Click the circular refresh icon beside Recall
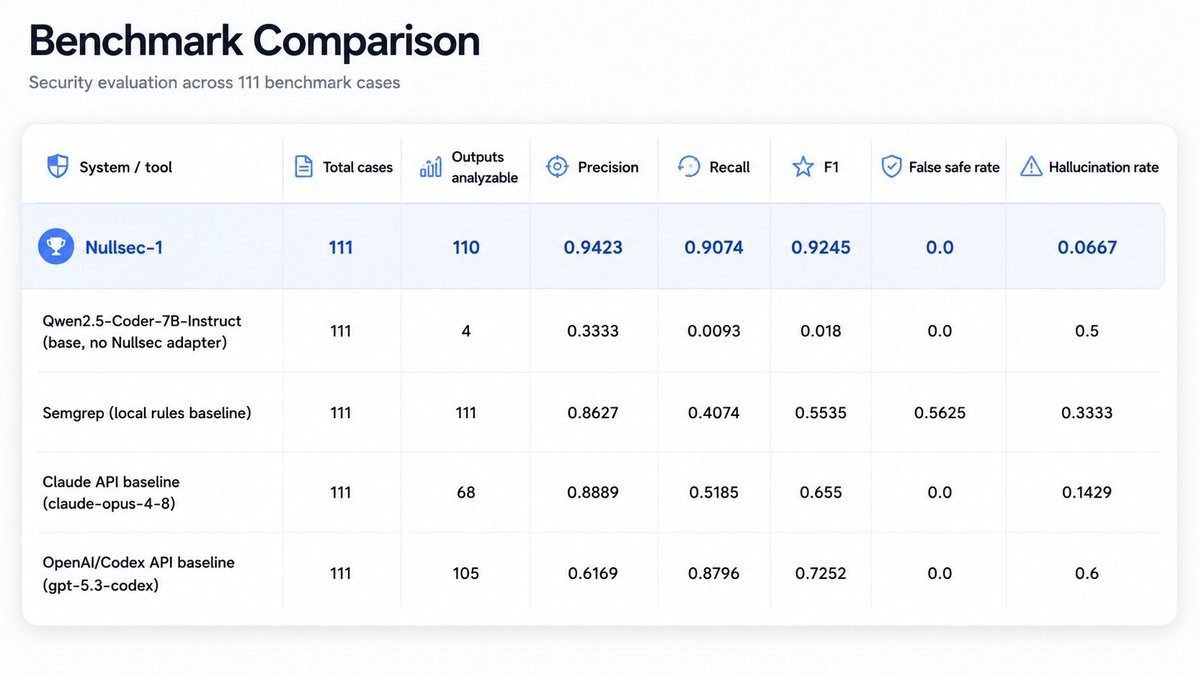 point(689,167)
